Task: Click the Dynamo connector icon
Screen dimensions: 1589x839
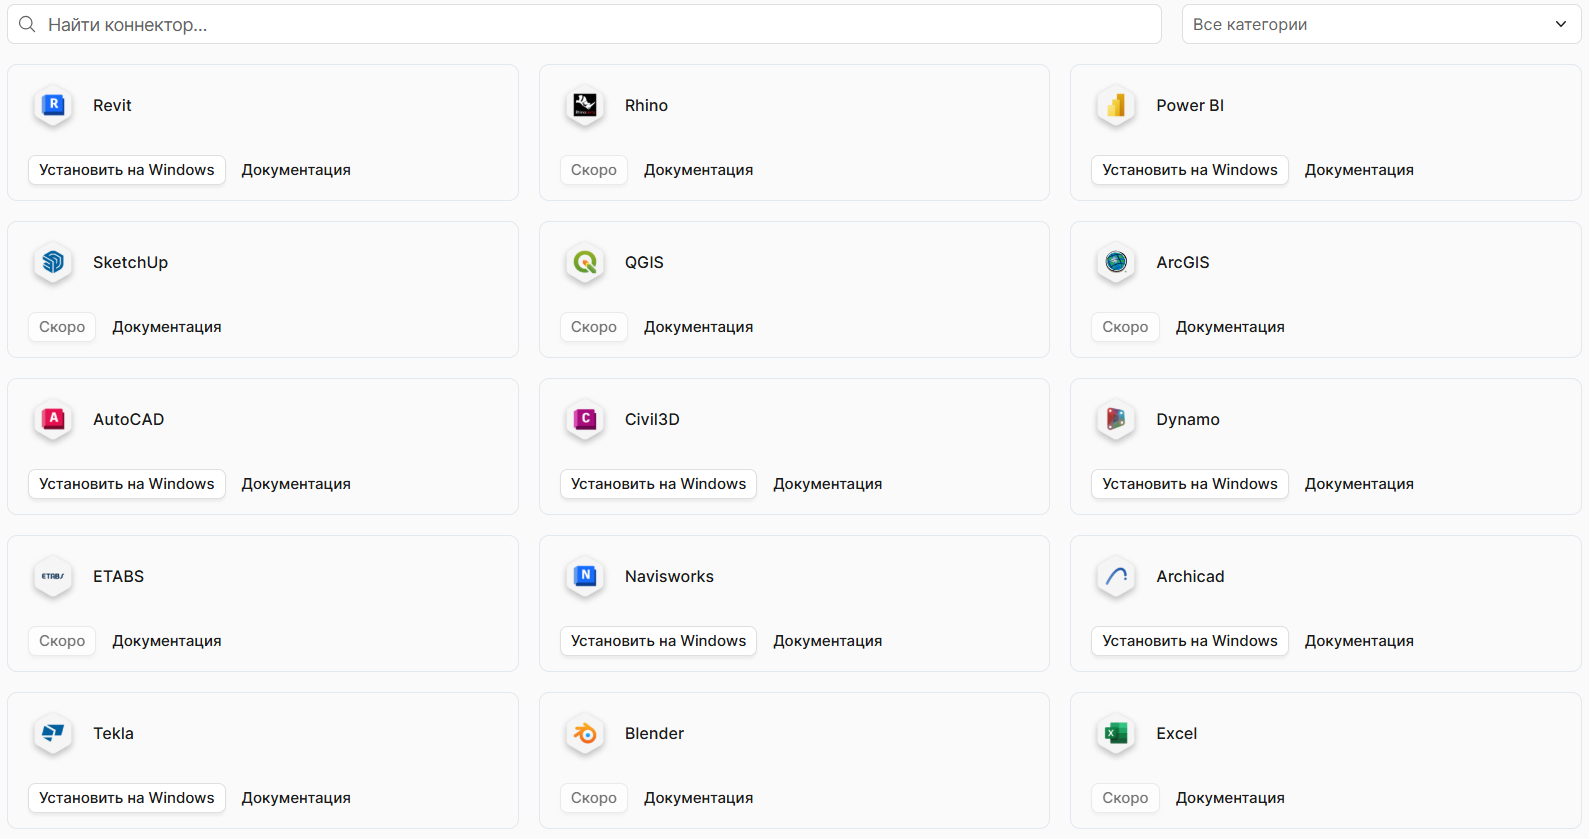Action: (x=1116, y=419)
